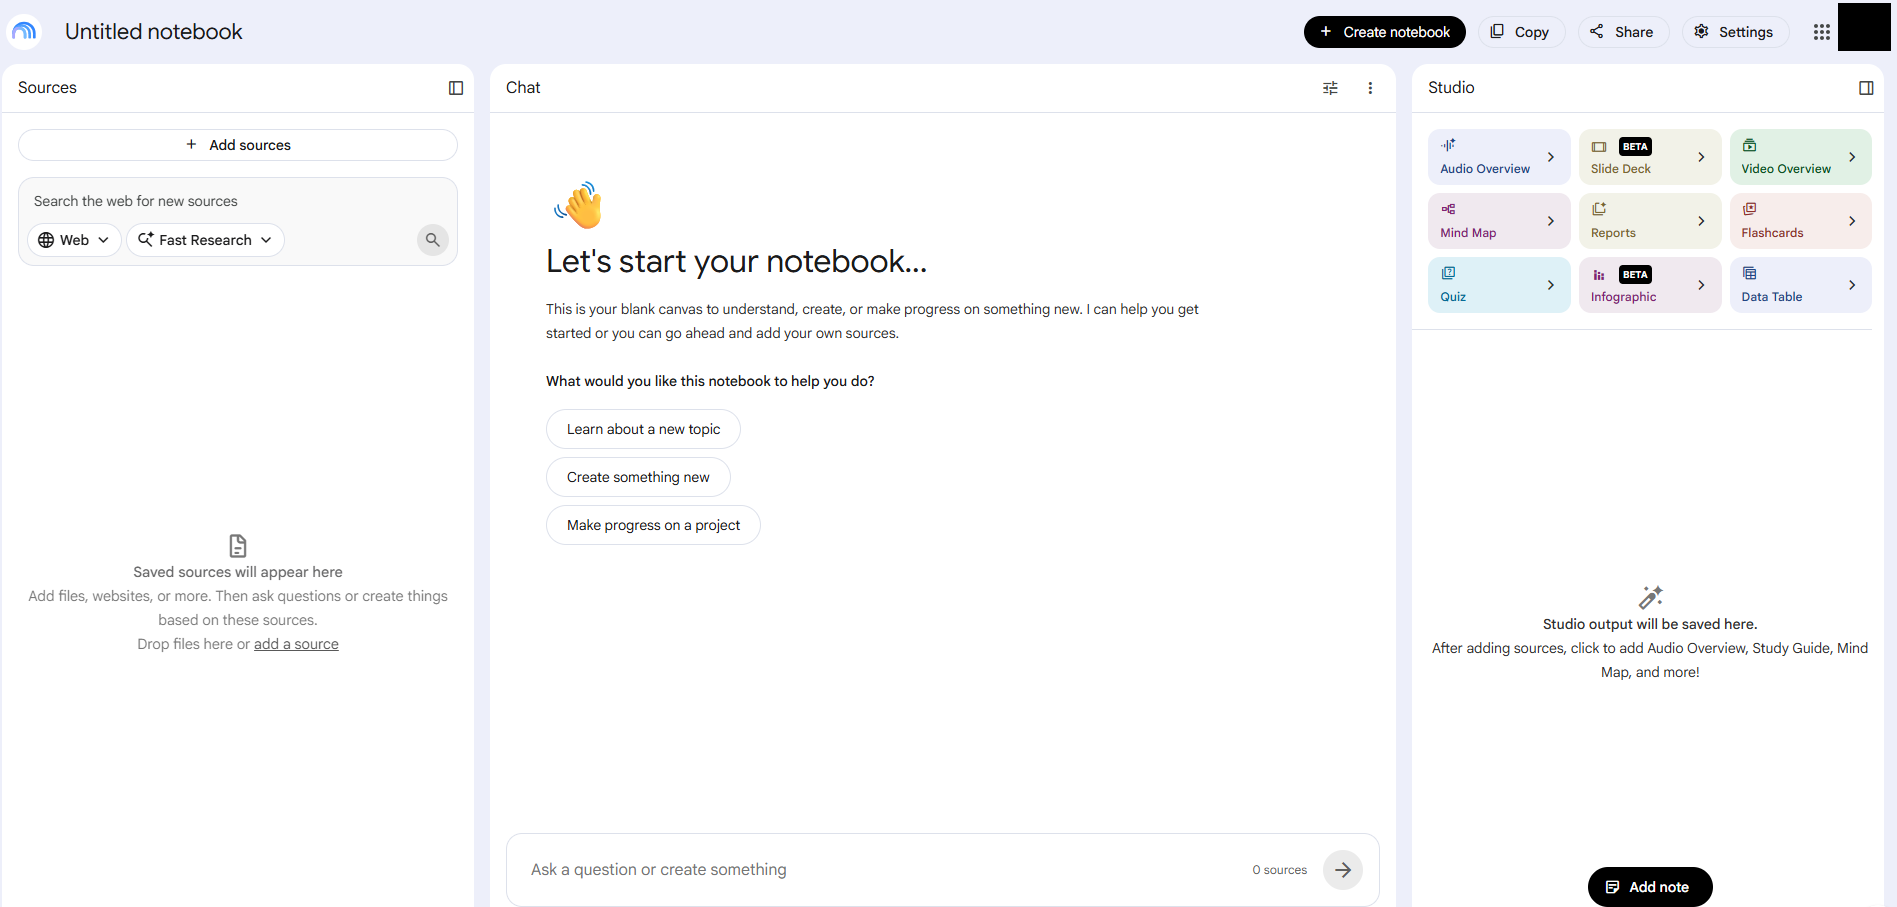
Task: Open chat configuration sliders icon
Action: pos(1330,88)
